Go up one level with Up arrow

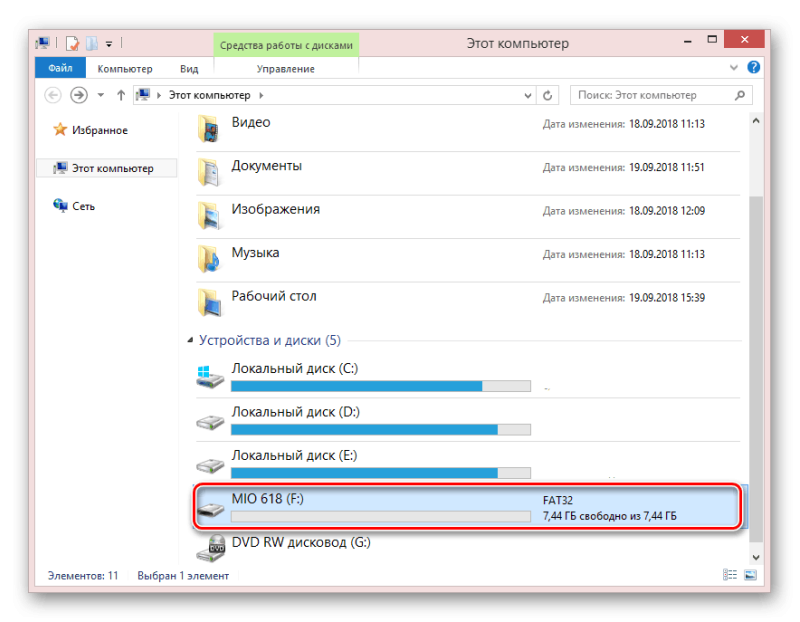coord(121,95)
